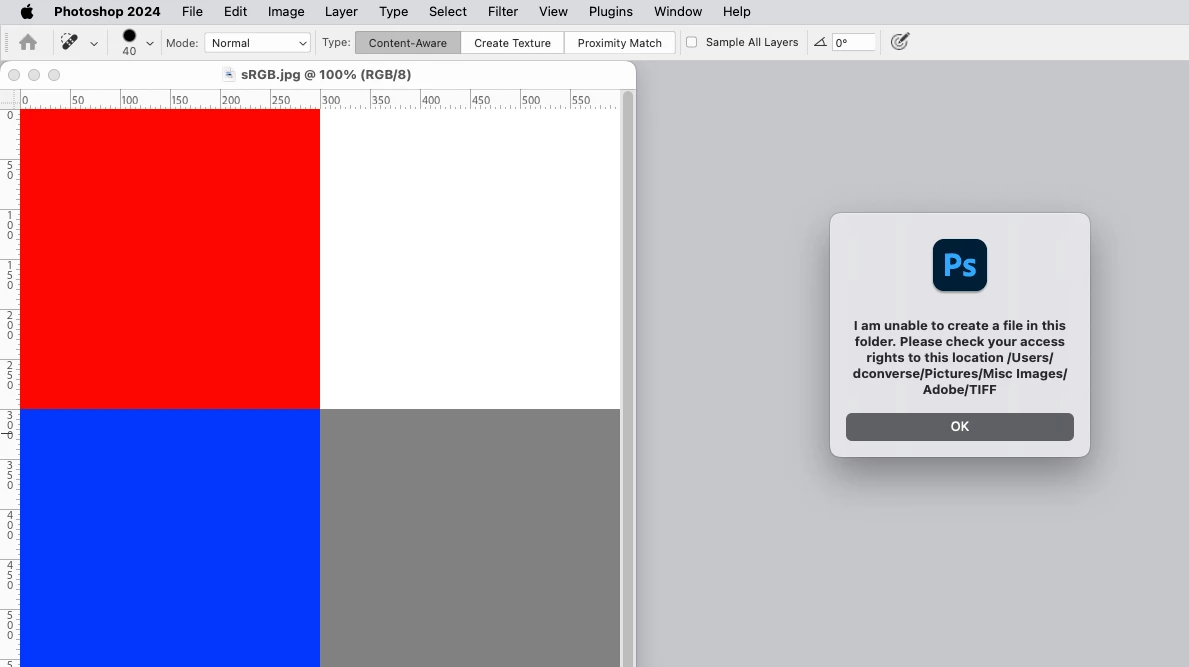Close the sRGB.jpg document window
The height and width of the screenshot is (667, 1189).
(x=14, y=74)
